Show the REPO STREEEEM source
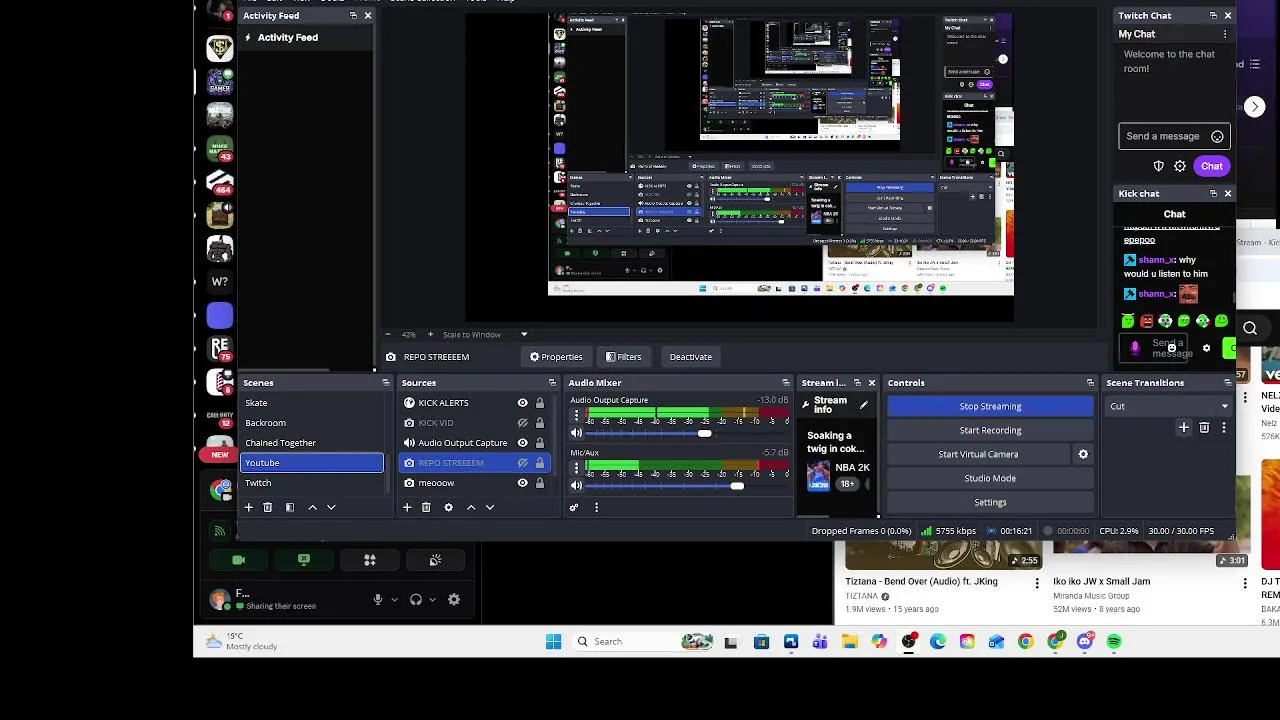Viewport: 1280px width, 720px height. [x=522, y=463]
